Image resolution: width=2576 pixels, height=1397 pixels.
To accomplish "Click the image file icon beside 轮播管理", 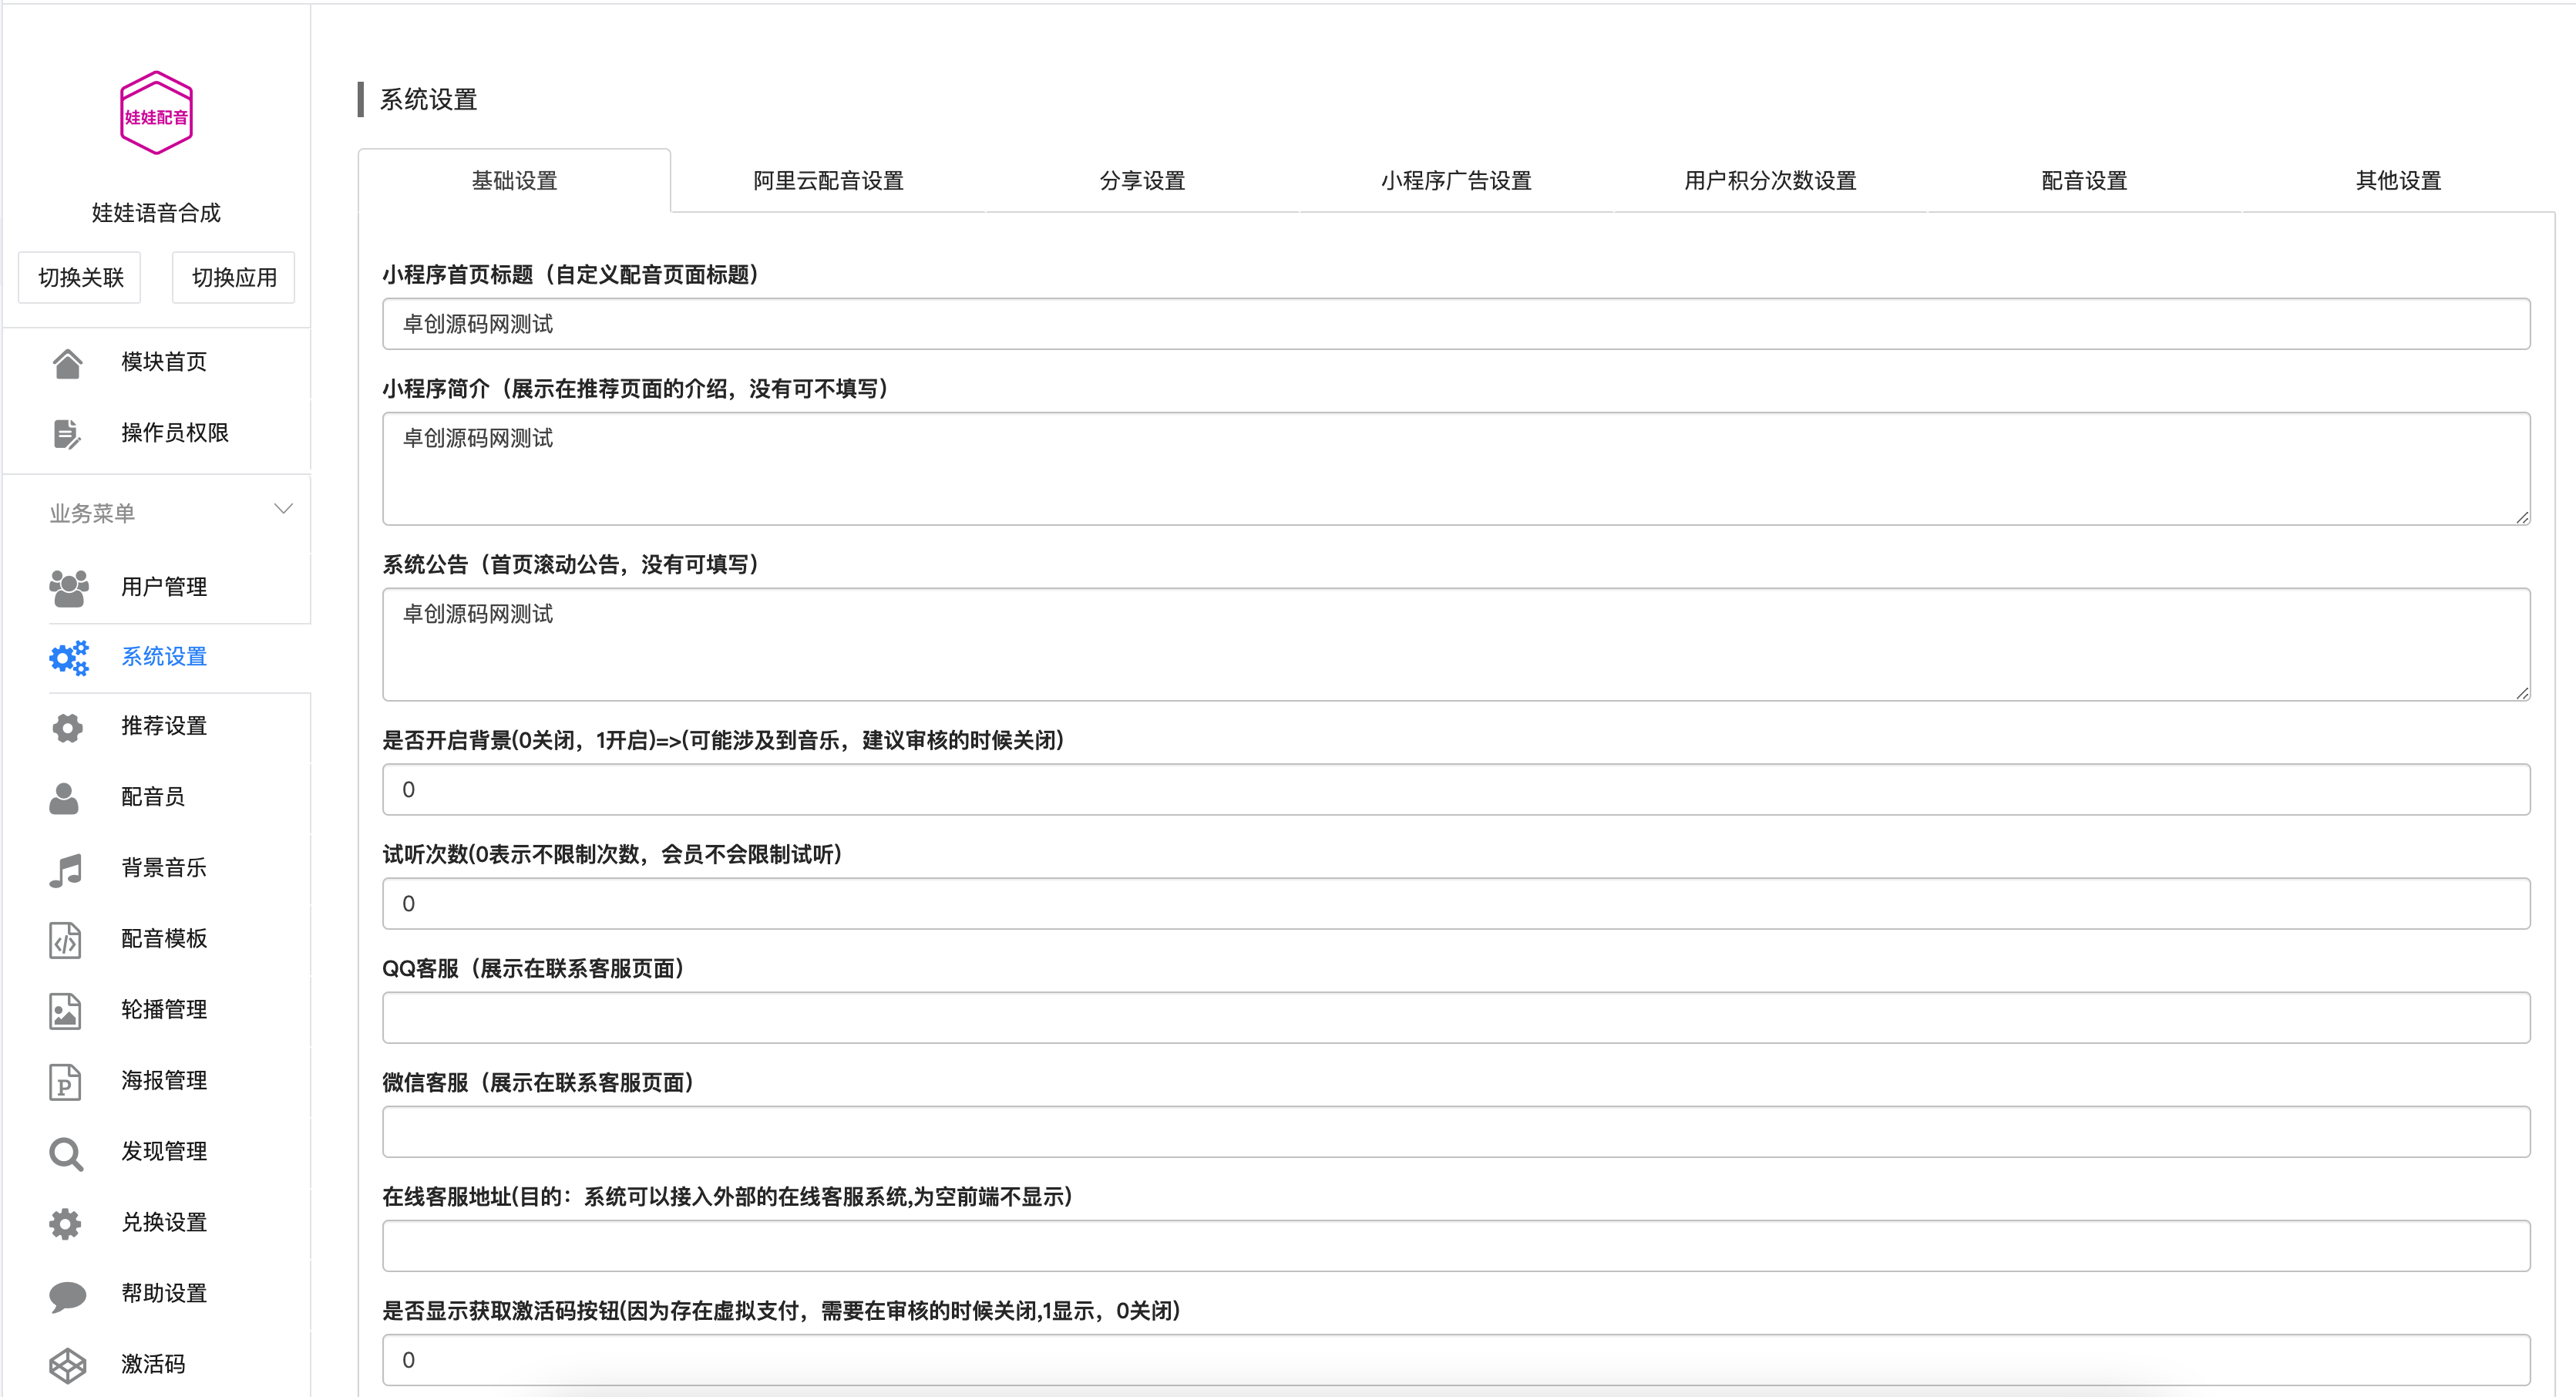I will [x=65, y=1011].
